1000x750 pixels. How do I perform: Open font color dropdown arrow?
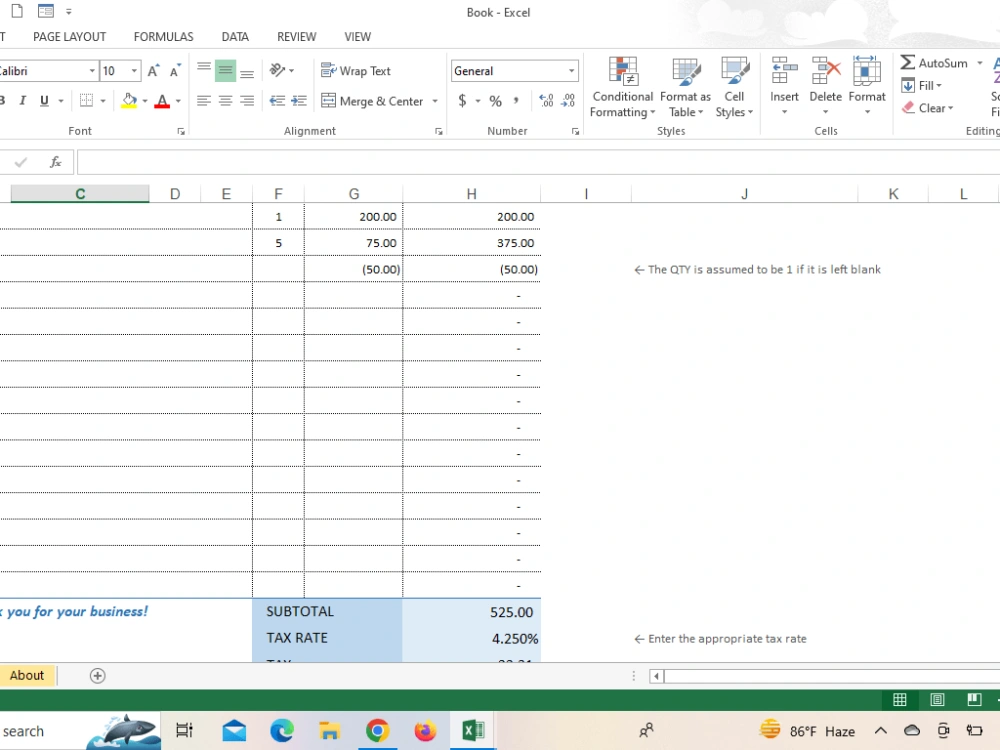178,101
